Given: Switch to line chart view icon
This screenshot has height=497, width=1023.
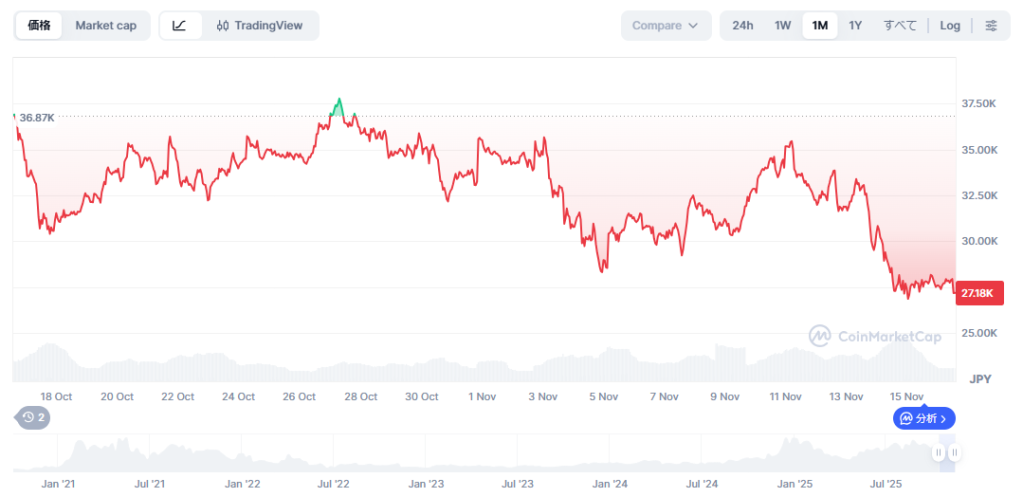Looking at the screenshot, I should click(179, 26).
